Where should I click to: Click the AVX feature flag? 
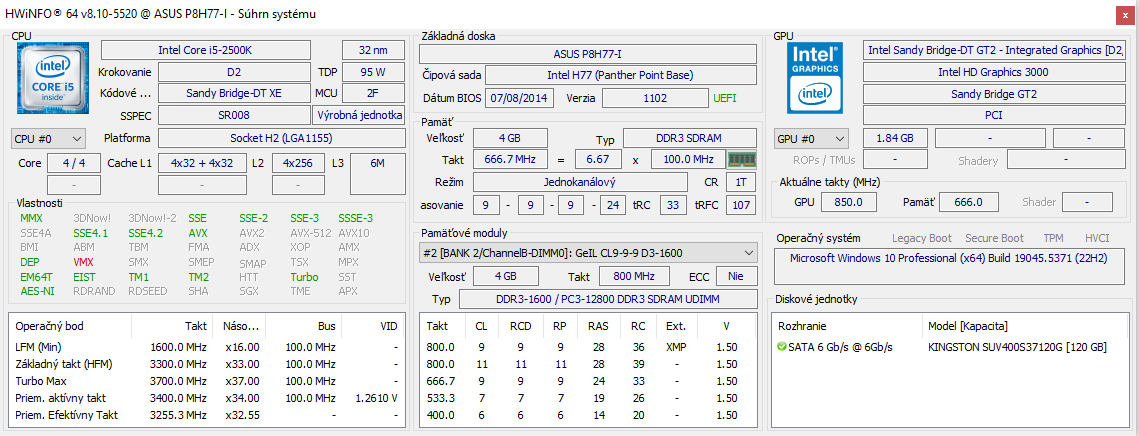pos(198,233)
